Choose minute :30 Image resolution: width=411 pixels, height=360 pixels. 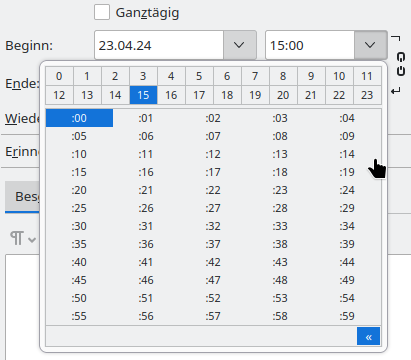point(79,226)
